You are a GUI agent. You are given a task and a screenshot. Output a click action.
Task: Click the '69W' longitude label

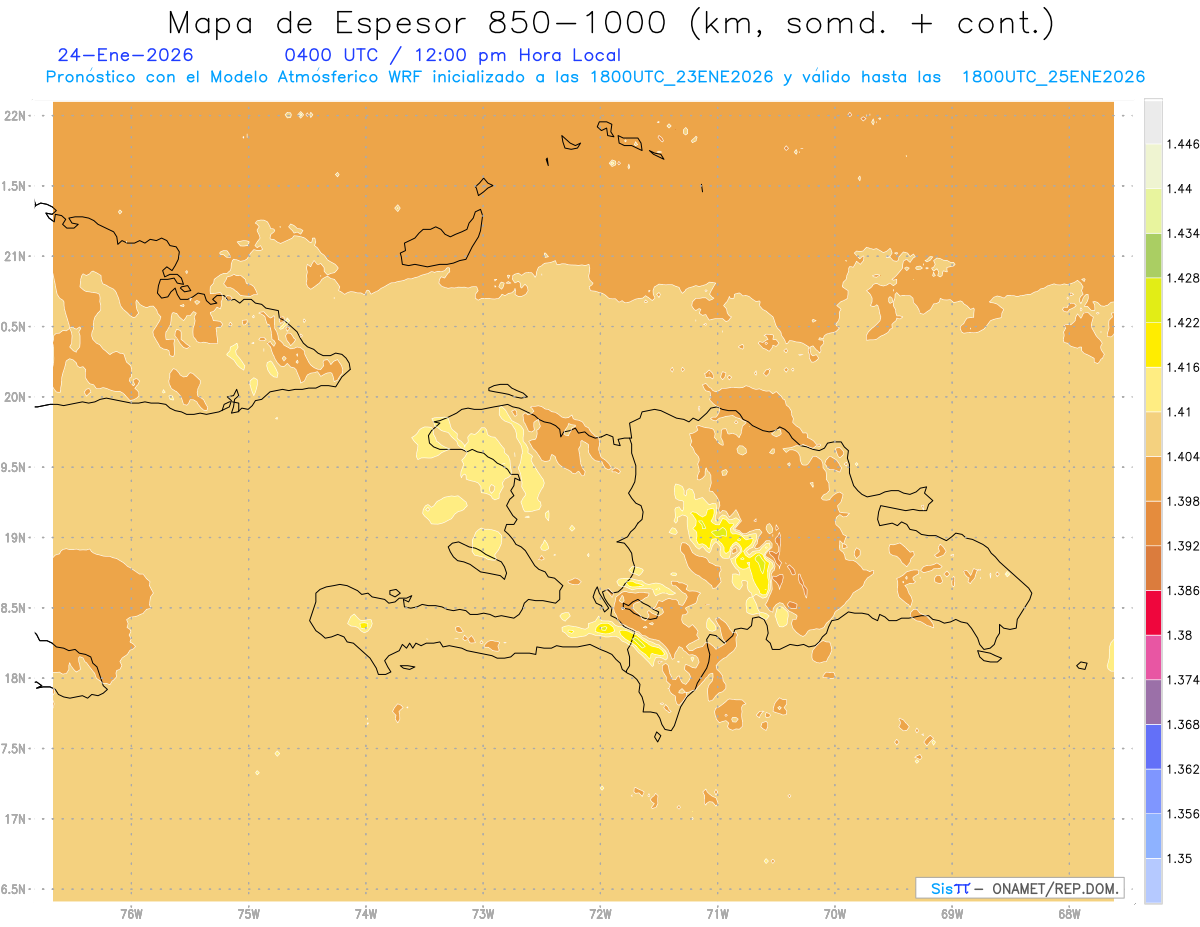952,913
